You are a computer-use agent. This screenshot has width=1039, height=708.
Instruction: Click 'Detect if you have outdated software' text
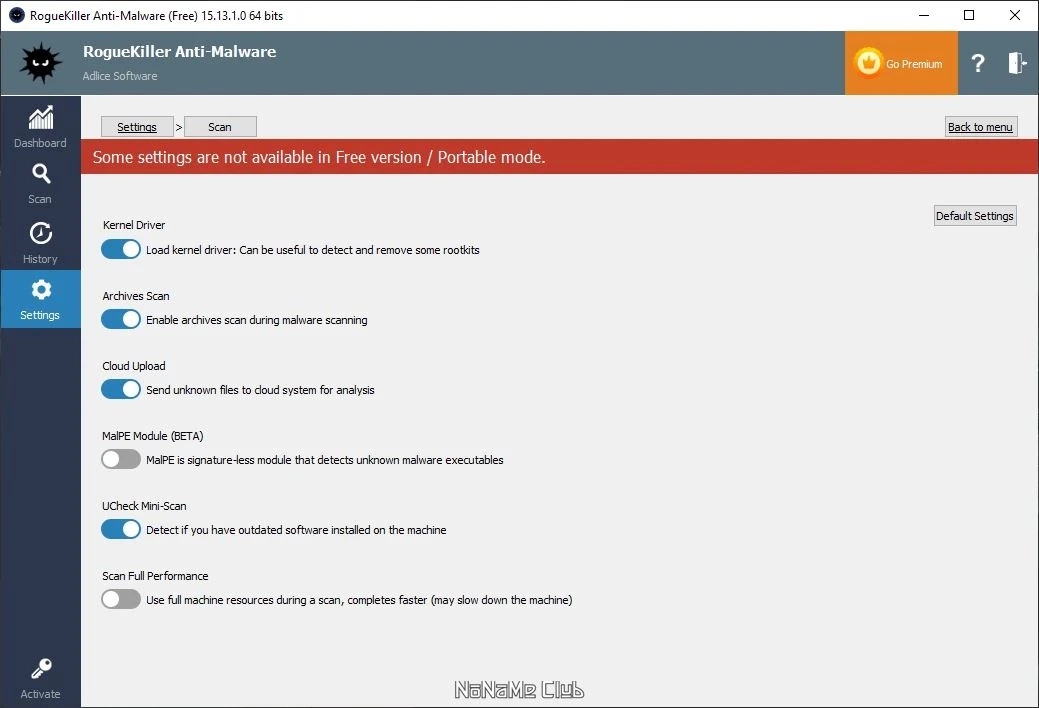coord(296,530)
